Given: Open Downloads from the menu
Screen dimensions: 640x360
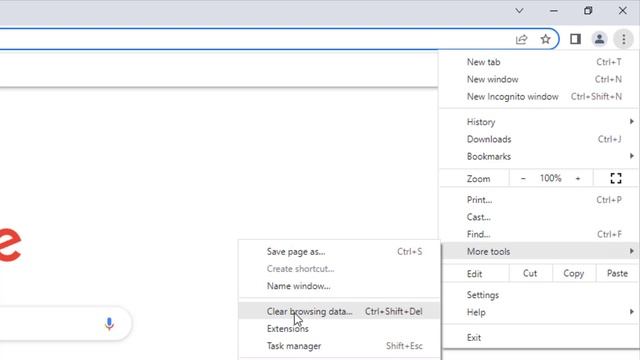Looking at the screenshot, I should point(539,139).
